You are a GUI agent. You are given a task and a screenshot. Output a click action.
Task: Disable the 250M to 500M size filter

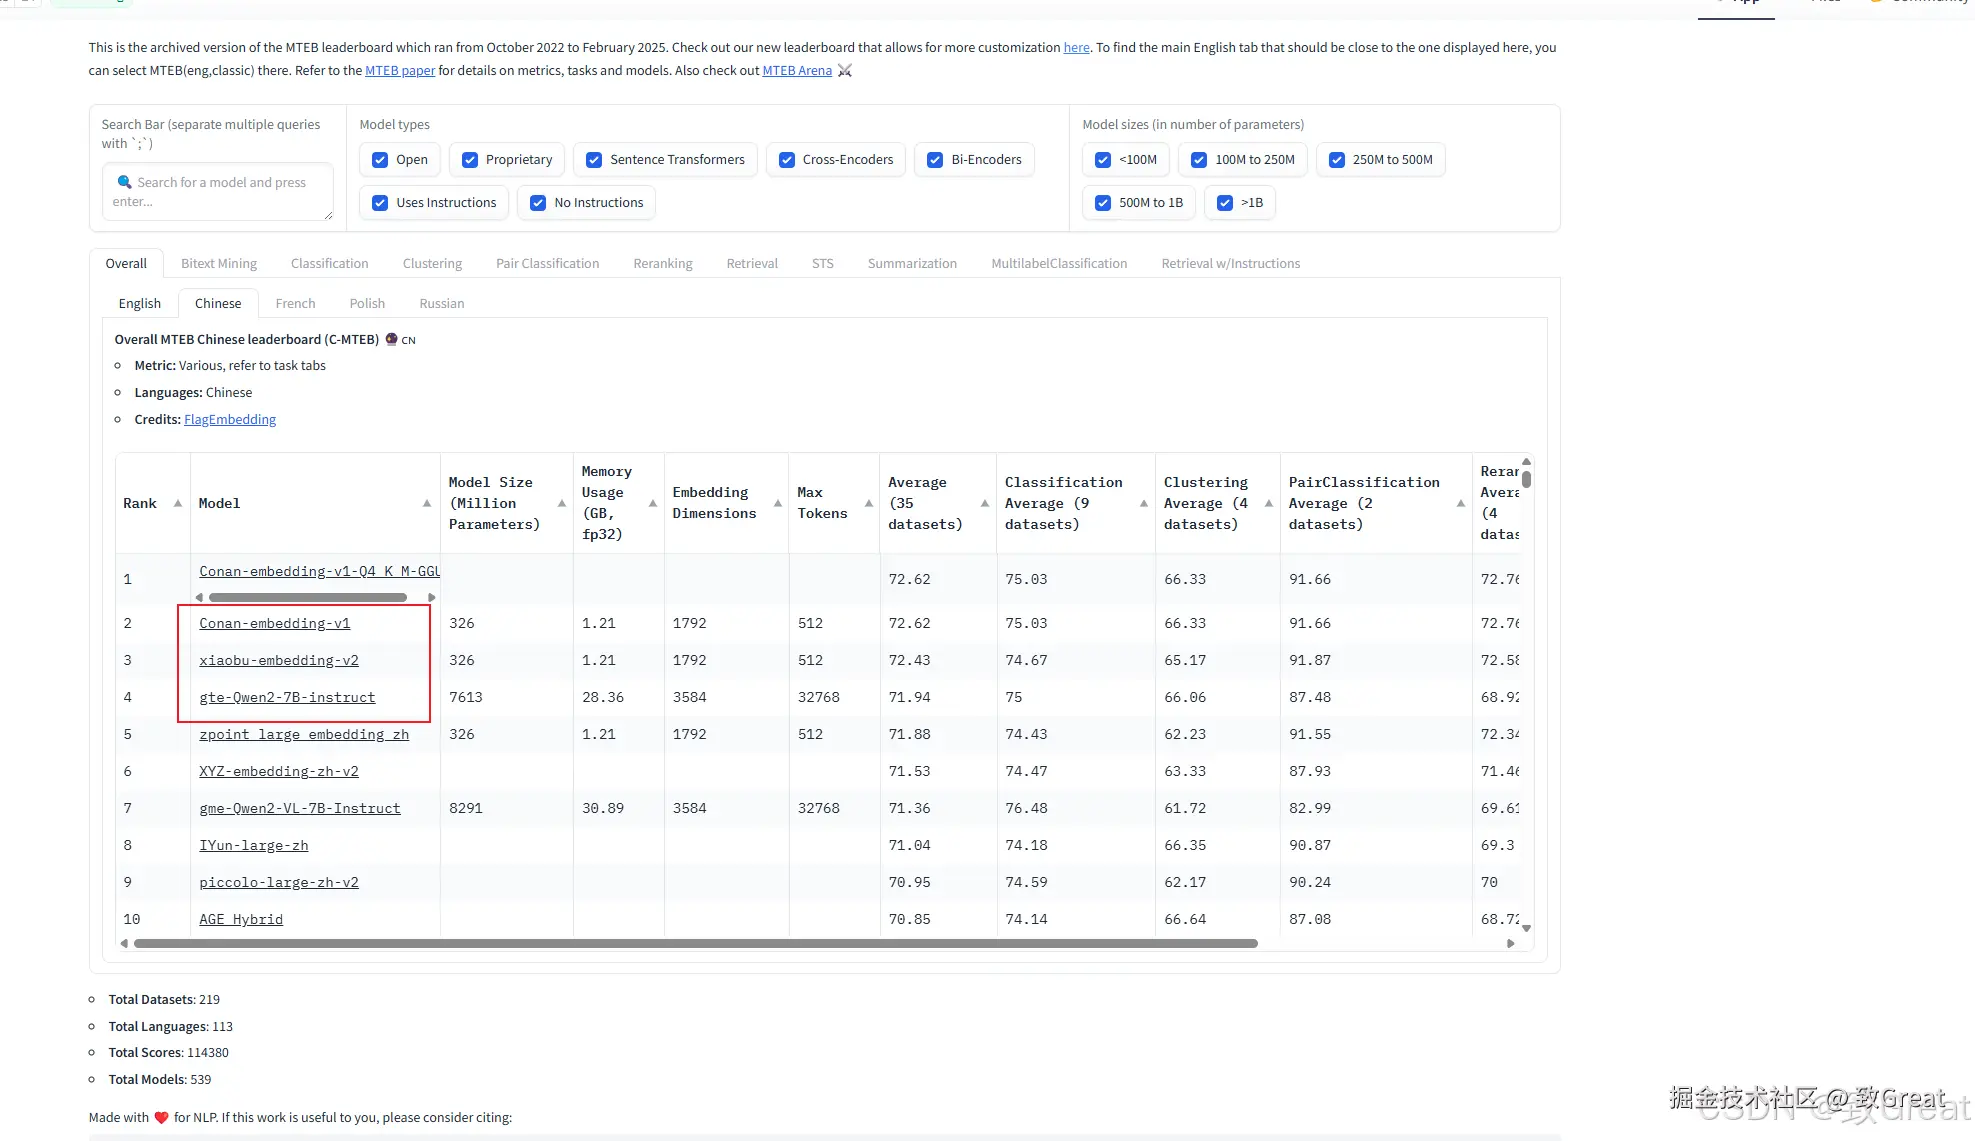pyautogui.click(x=1336, y=160)
